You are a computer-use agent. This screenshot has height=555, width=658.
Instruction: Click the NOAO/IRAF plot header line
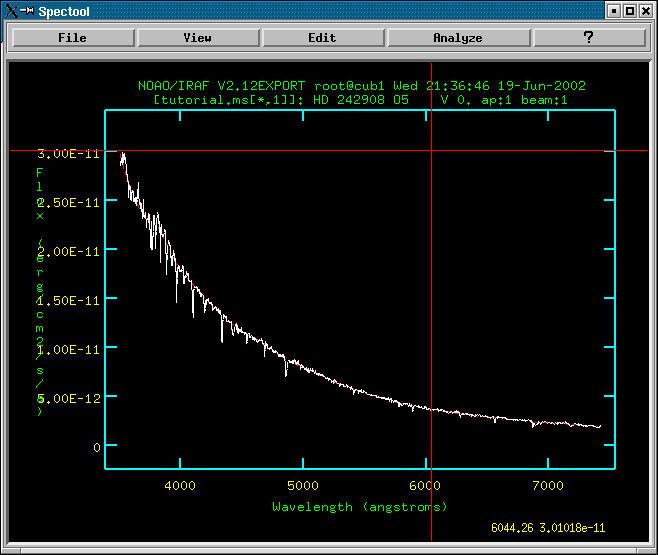tap(361, 86)
